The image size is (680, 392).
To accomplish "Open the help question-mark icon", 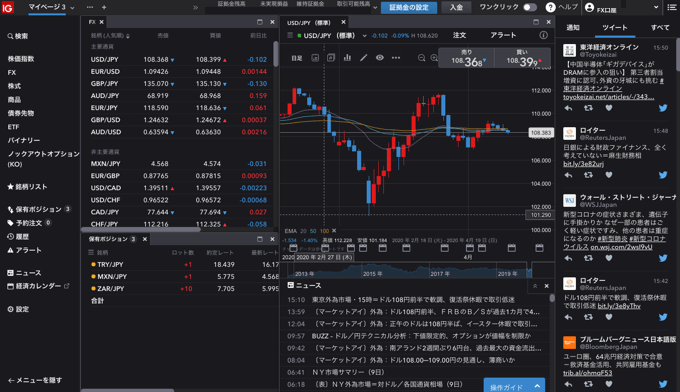I will (x=550, y=7).
